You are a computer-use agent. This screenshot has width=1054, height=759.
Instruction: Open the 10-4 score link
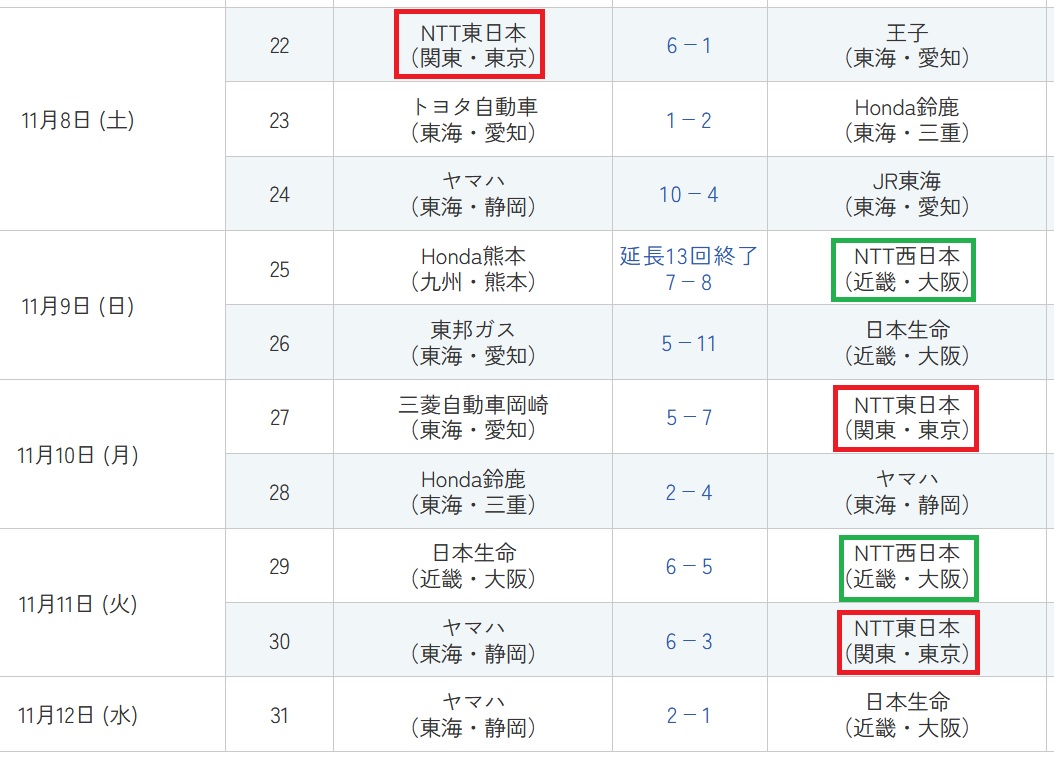(688, 194)
